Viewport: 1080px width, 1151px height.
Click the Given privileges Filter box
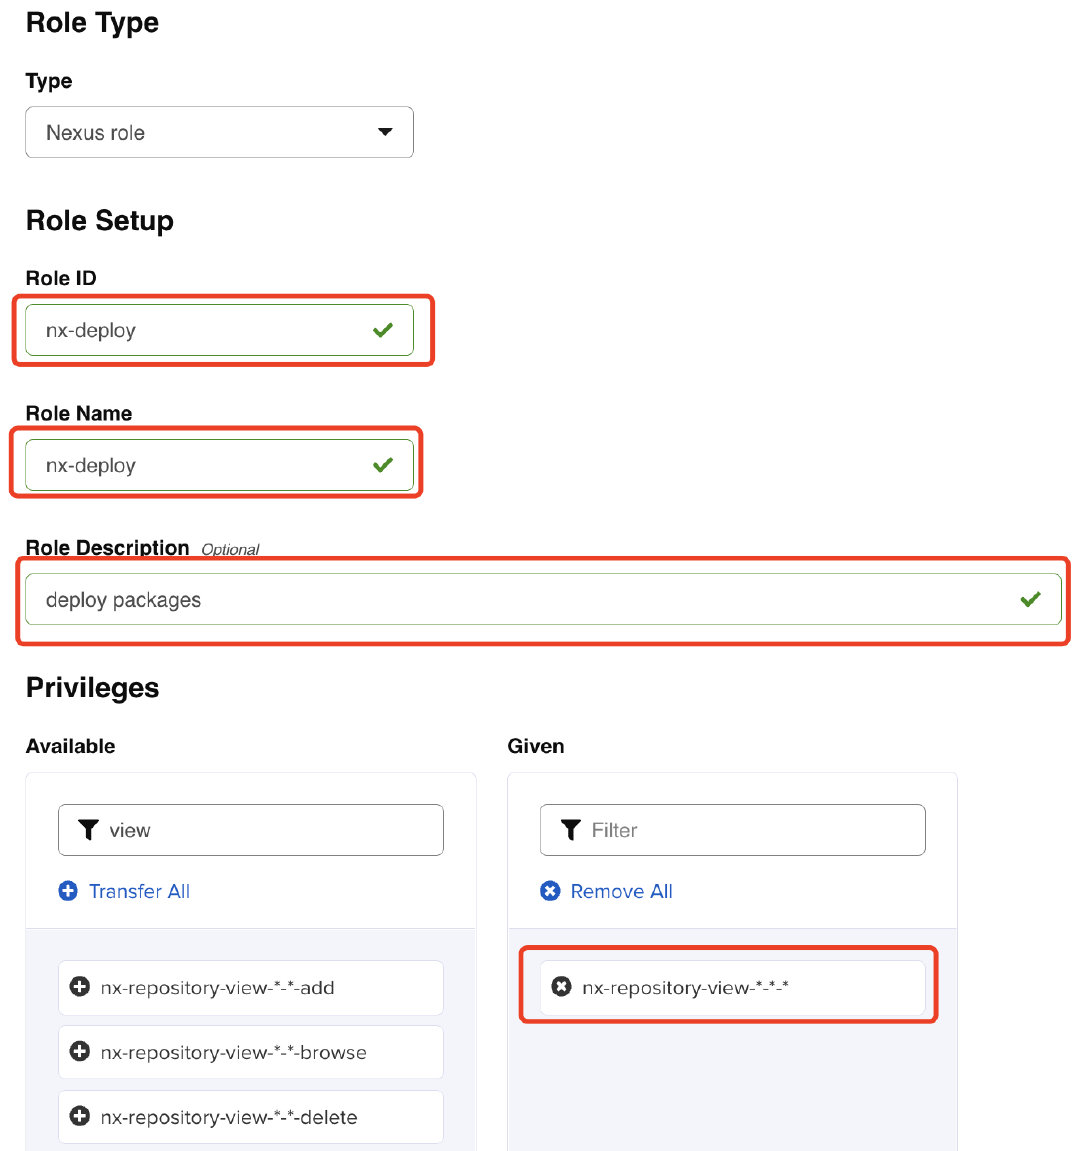tap(732, 830)
